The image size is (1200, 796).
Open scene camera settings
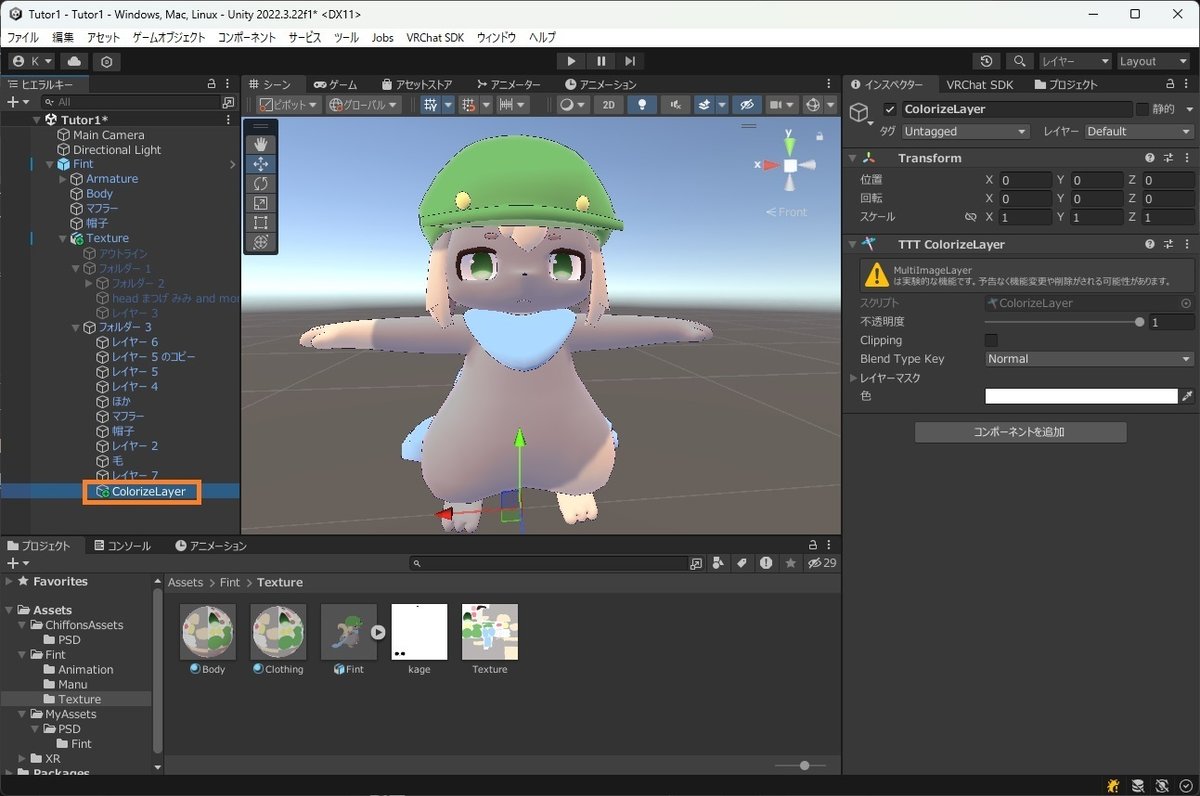(x=781, y=104)
